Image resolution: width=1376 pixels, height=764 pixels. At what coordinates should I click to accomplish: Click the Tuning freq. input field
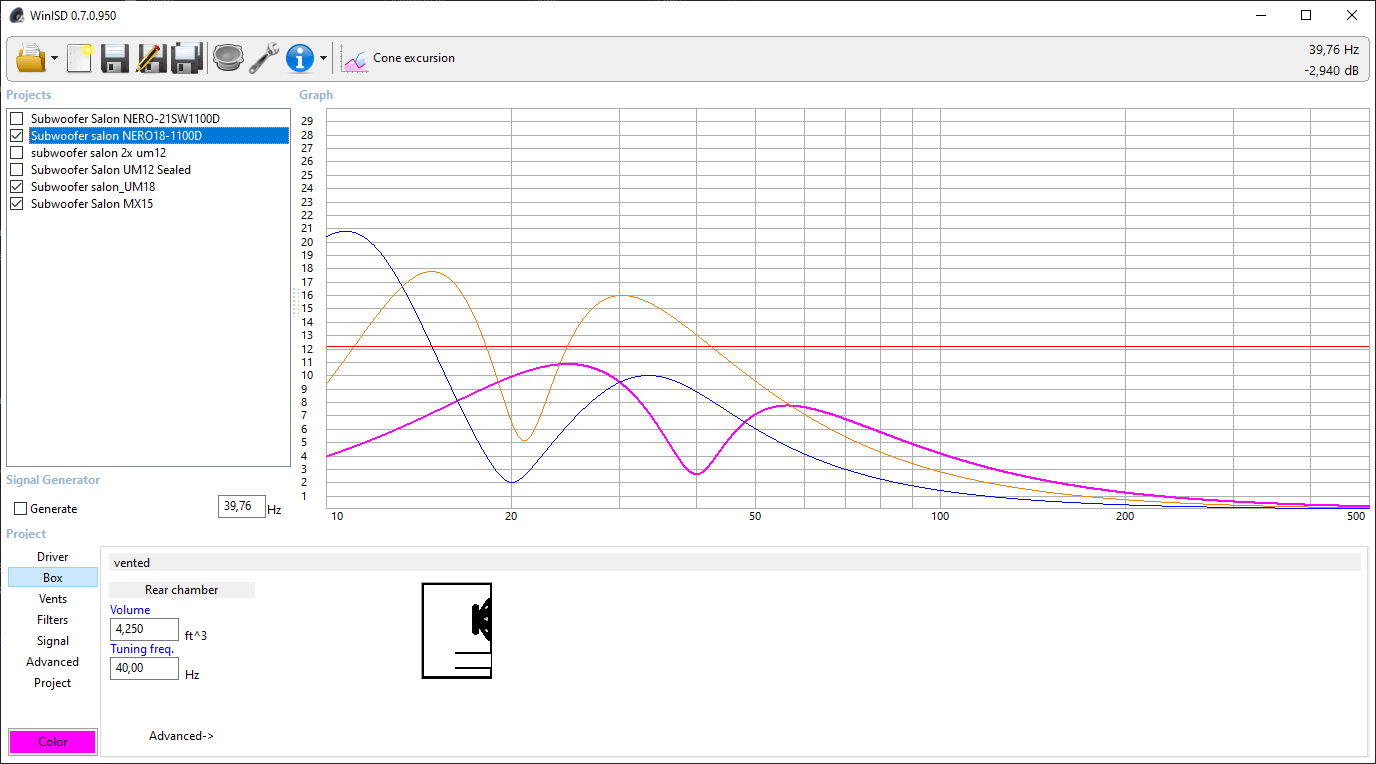pos(144,668)
